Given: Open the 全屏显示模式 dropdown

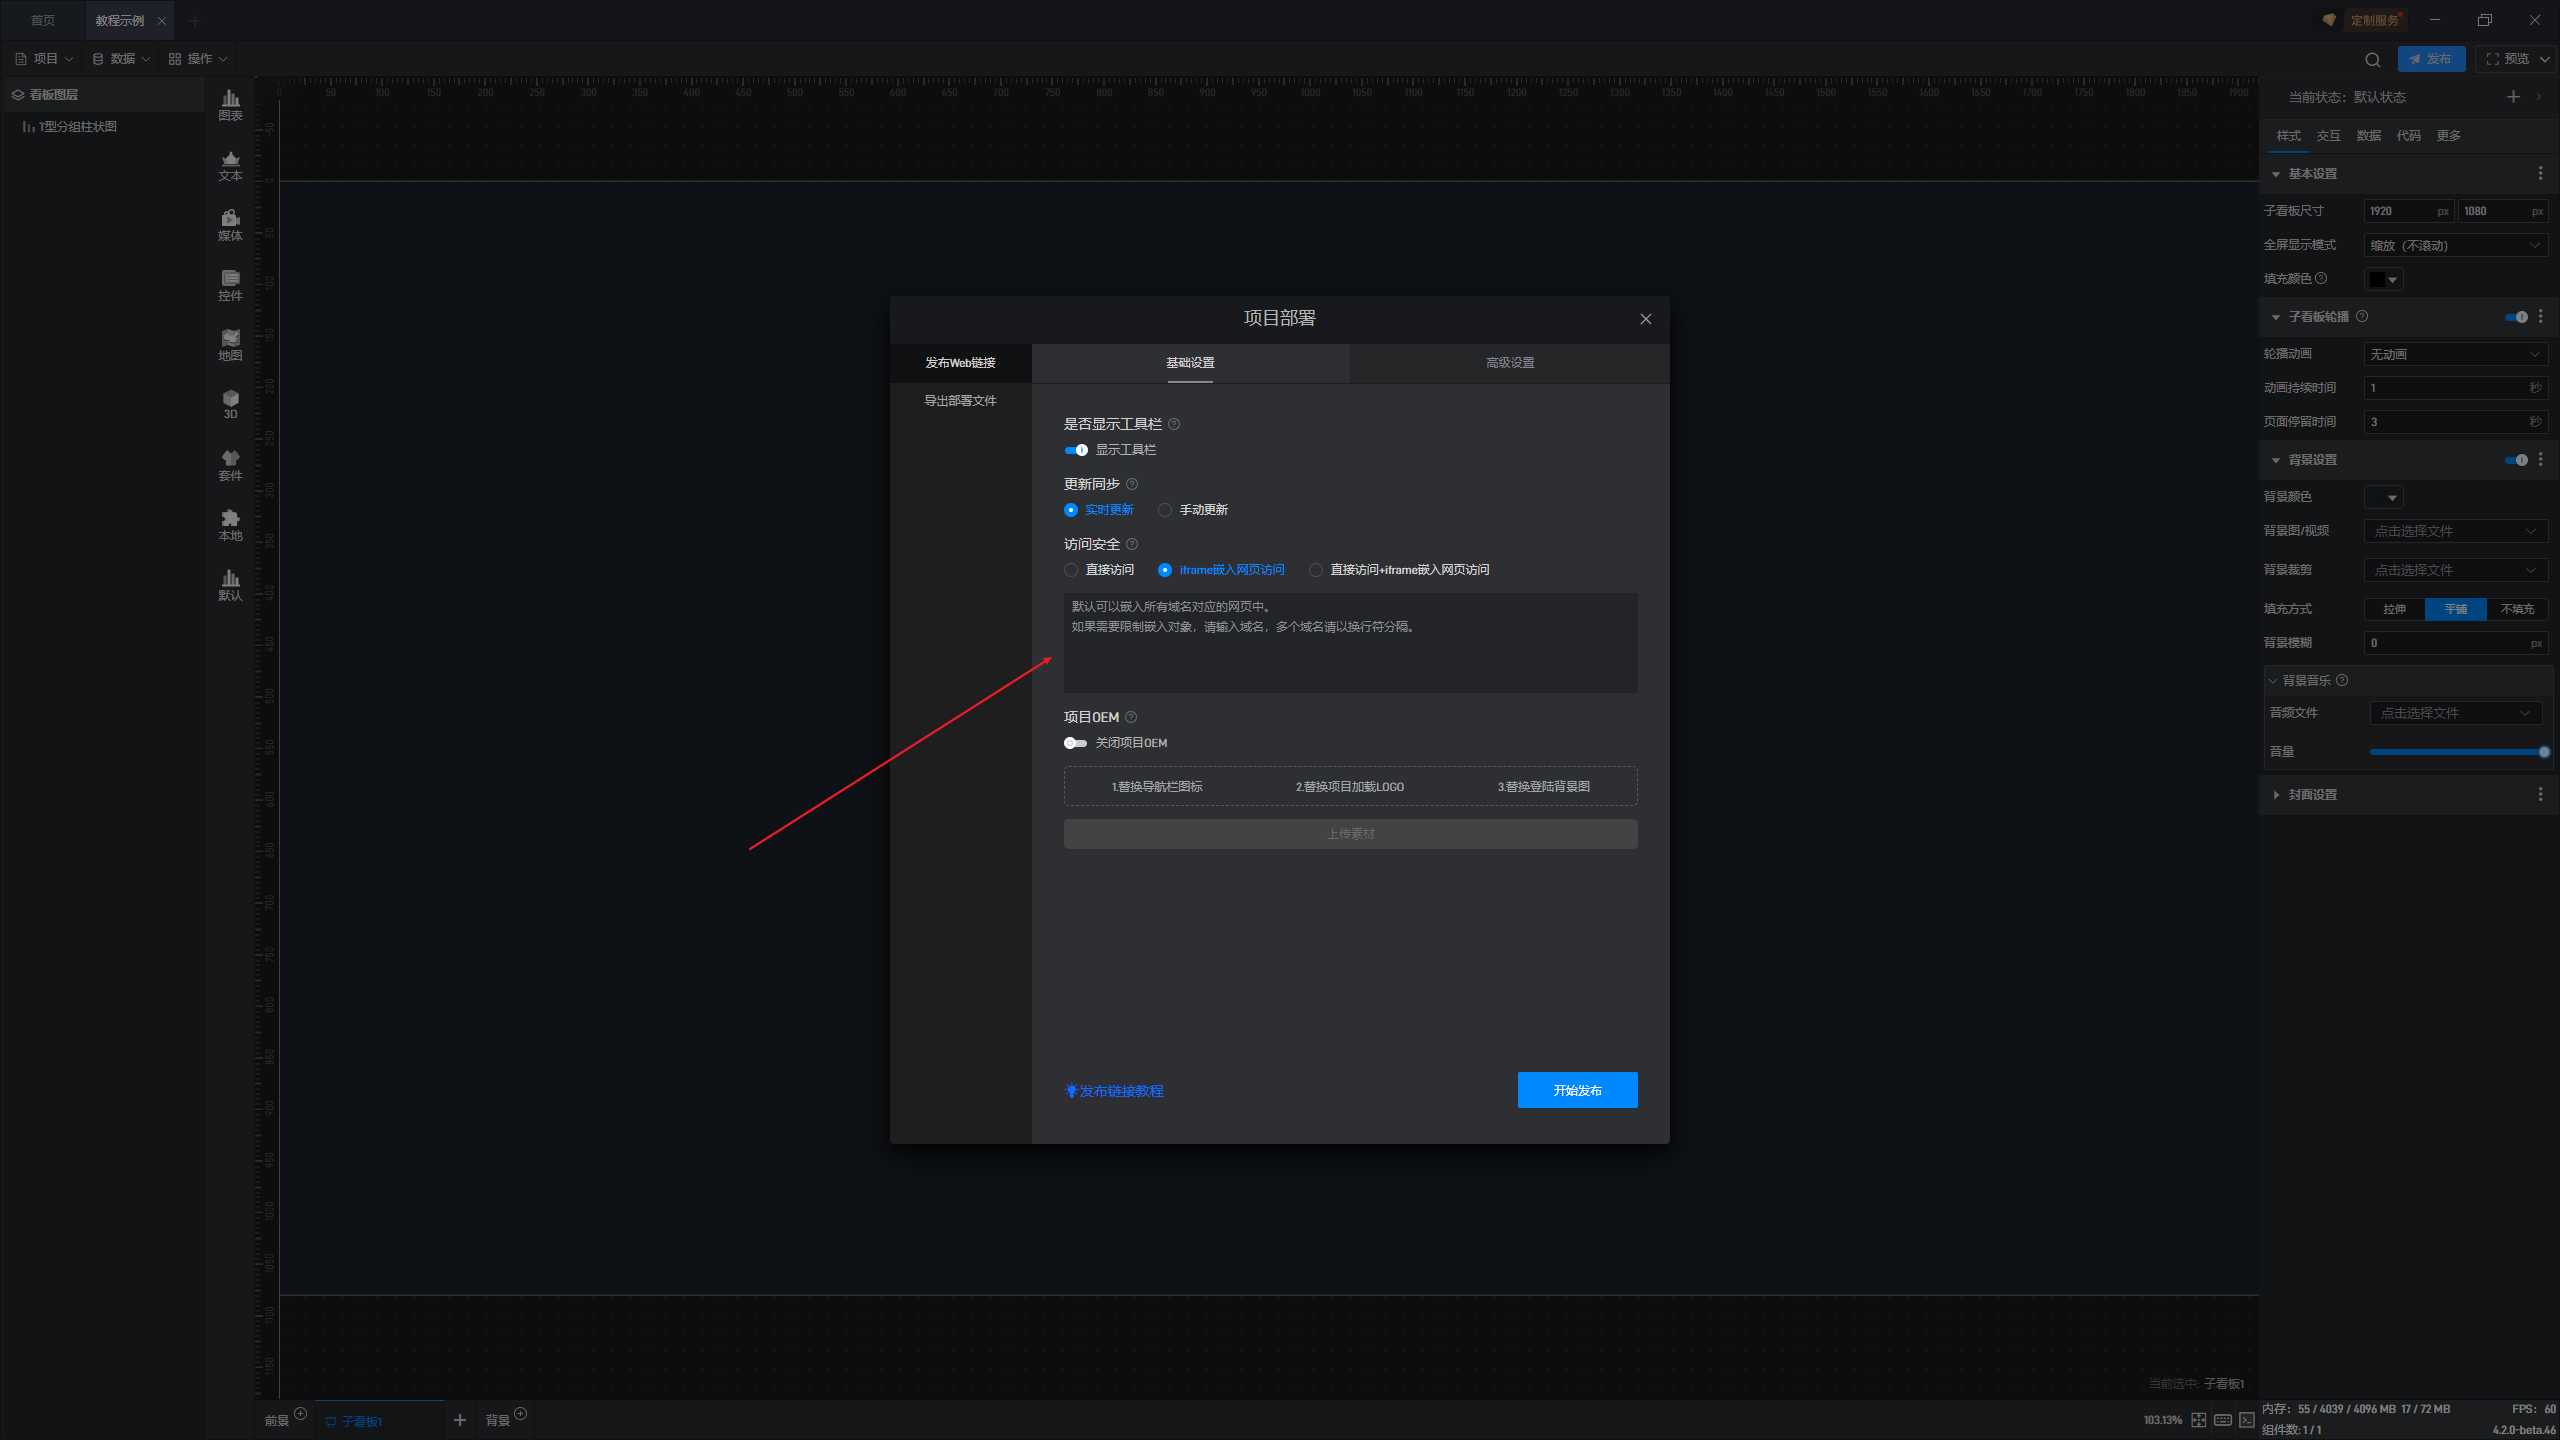Looking at the screenshot, I should coord(2454,245).
